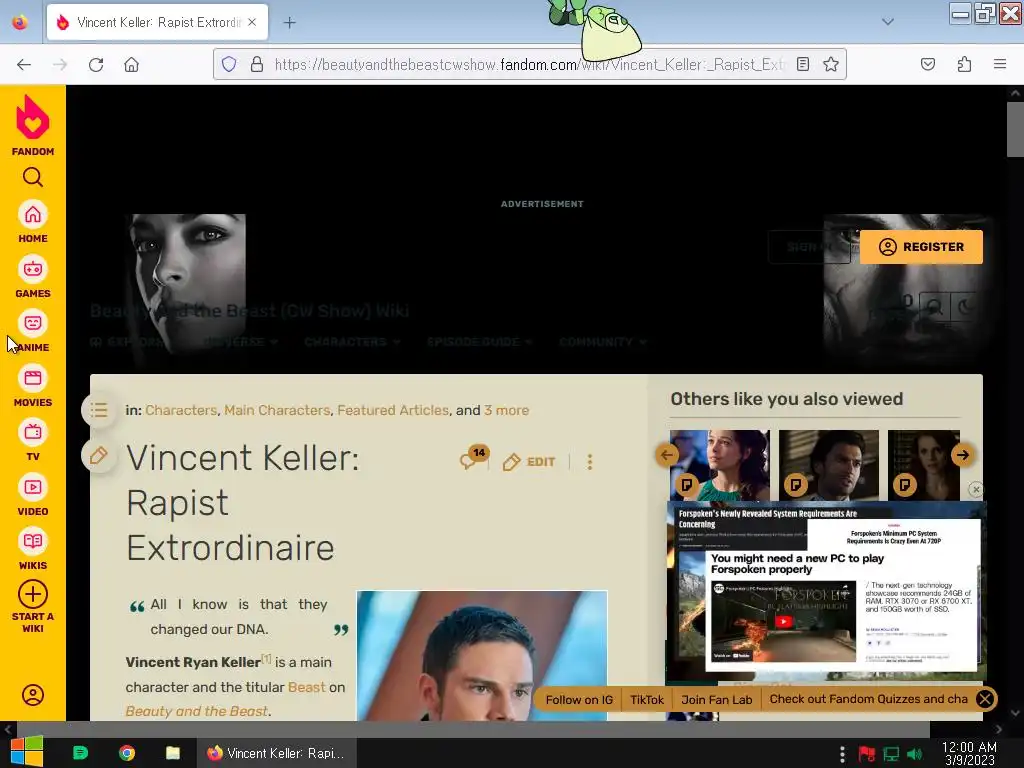The height and width of the screenshot is (768, 1024).
Task: Close the Vincent Keller tab
Action: click(x=252, y=22)
